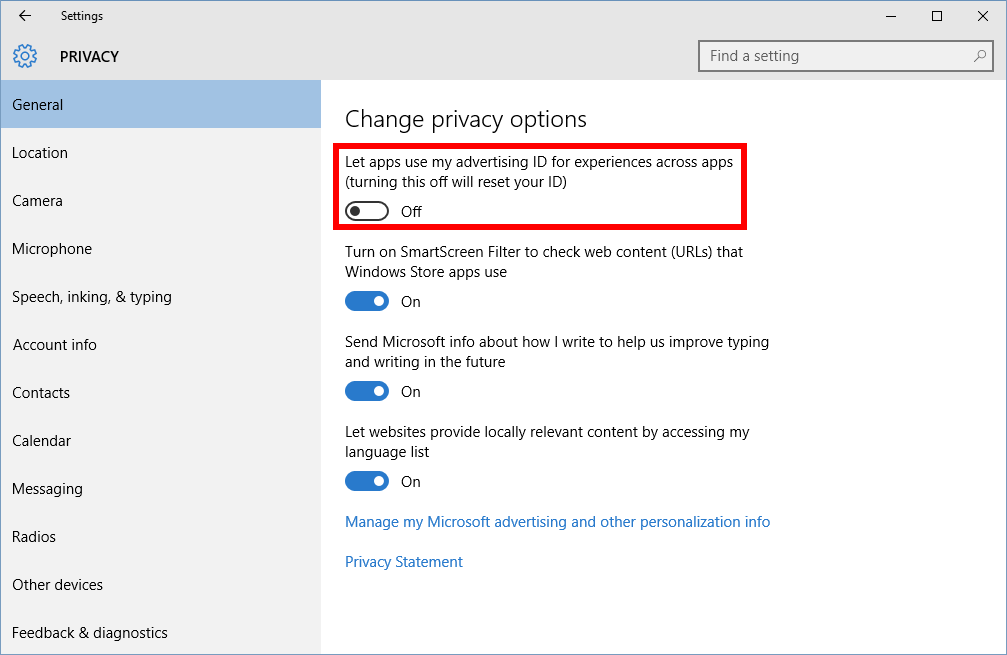This screenshot has width=1007, height=655.
Task: Open Contacts privacy settings
Action: tap(41, 393)
